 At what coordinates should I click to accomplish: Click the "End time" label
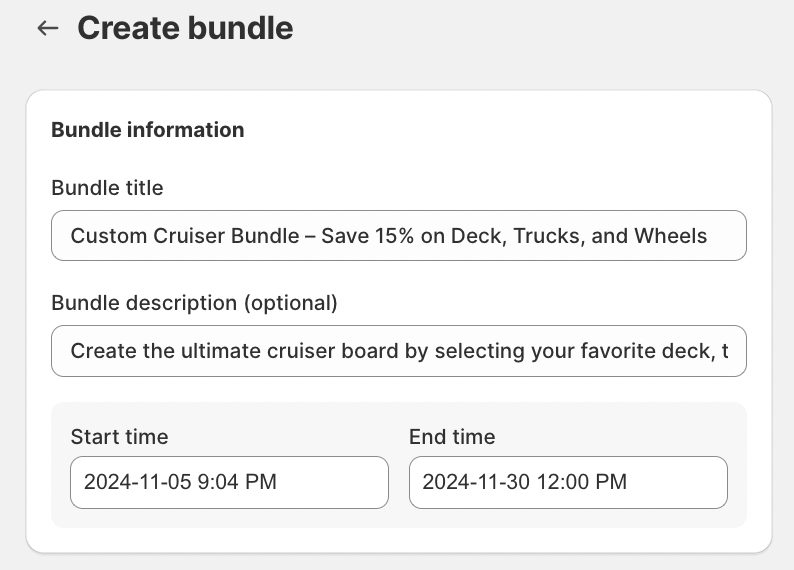tap(452, 436)
